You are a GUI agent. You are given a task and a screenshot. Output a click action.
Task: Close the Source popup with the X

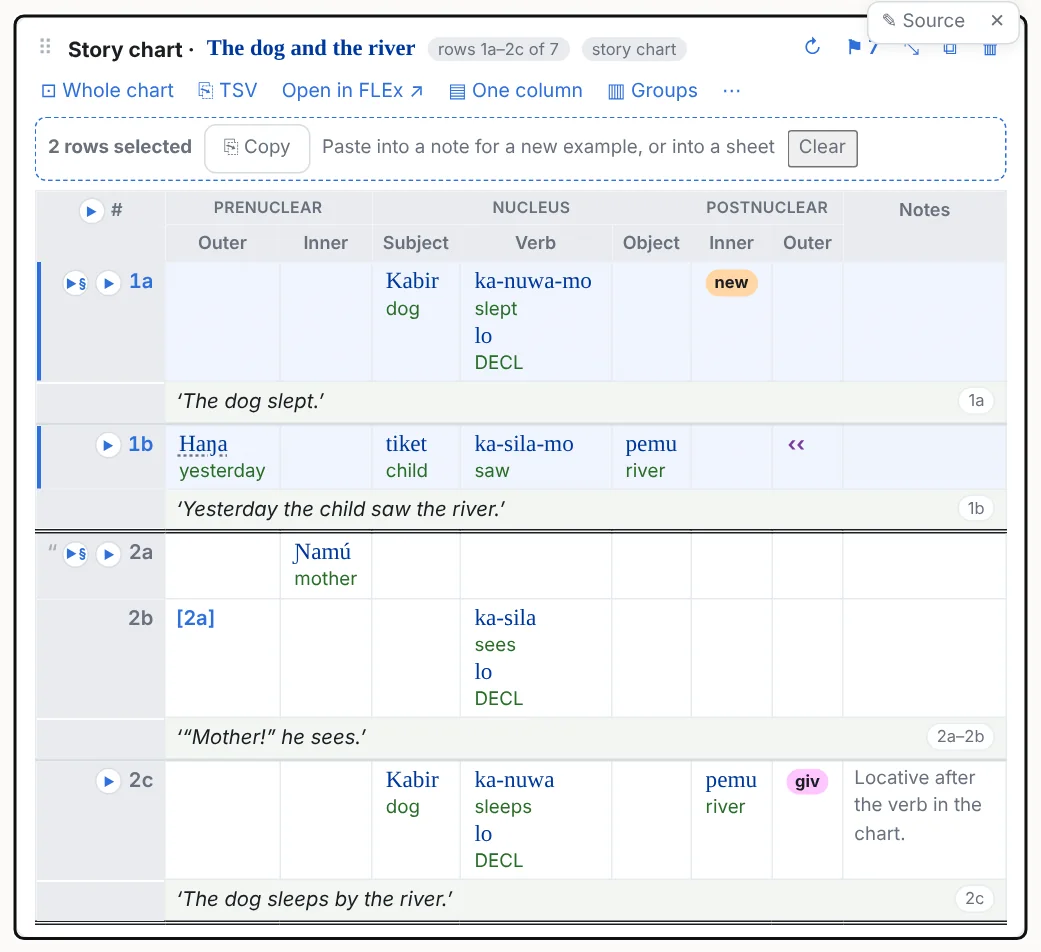[997, 21]
